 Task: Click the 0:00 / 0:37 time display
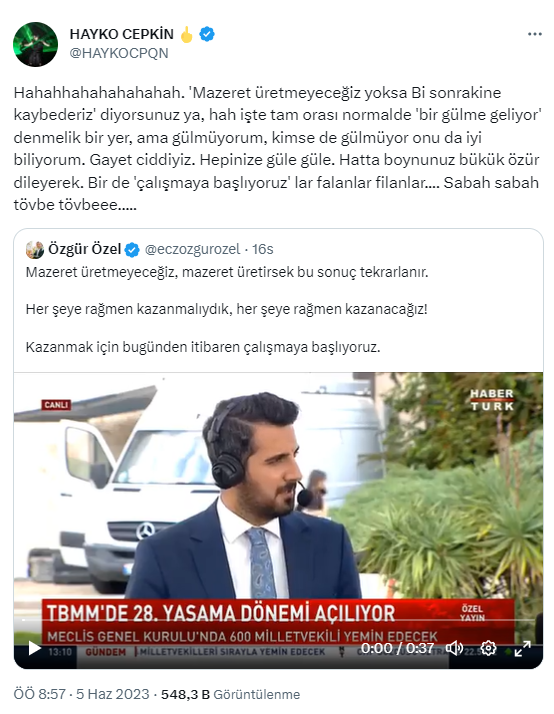[397, 648]
